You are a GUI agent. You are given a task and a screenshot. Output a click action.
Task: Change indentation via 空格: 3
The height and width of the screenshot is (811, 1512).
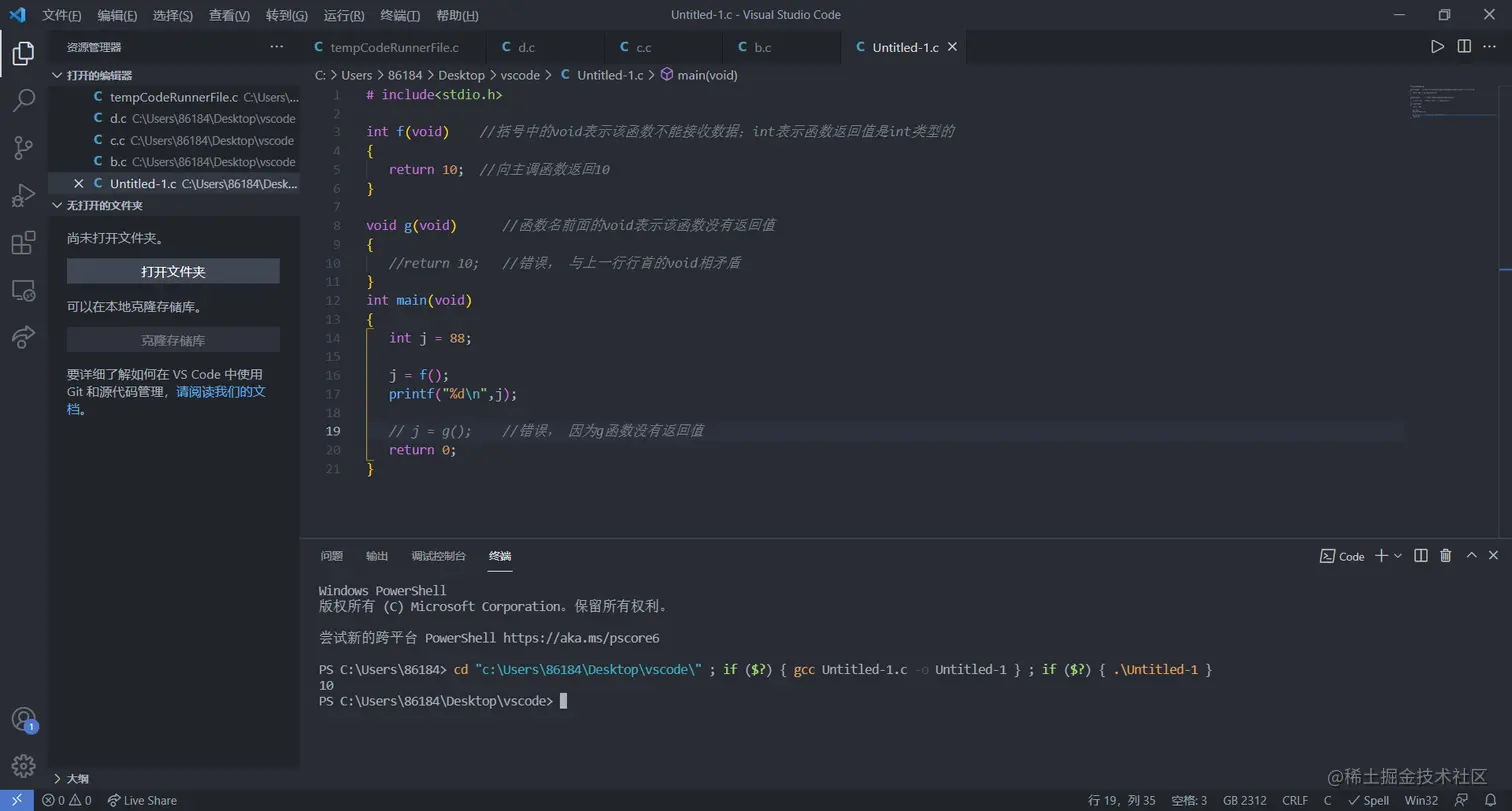tap(1189, 800)
